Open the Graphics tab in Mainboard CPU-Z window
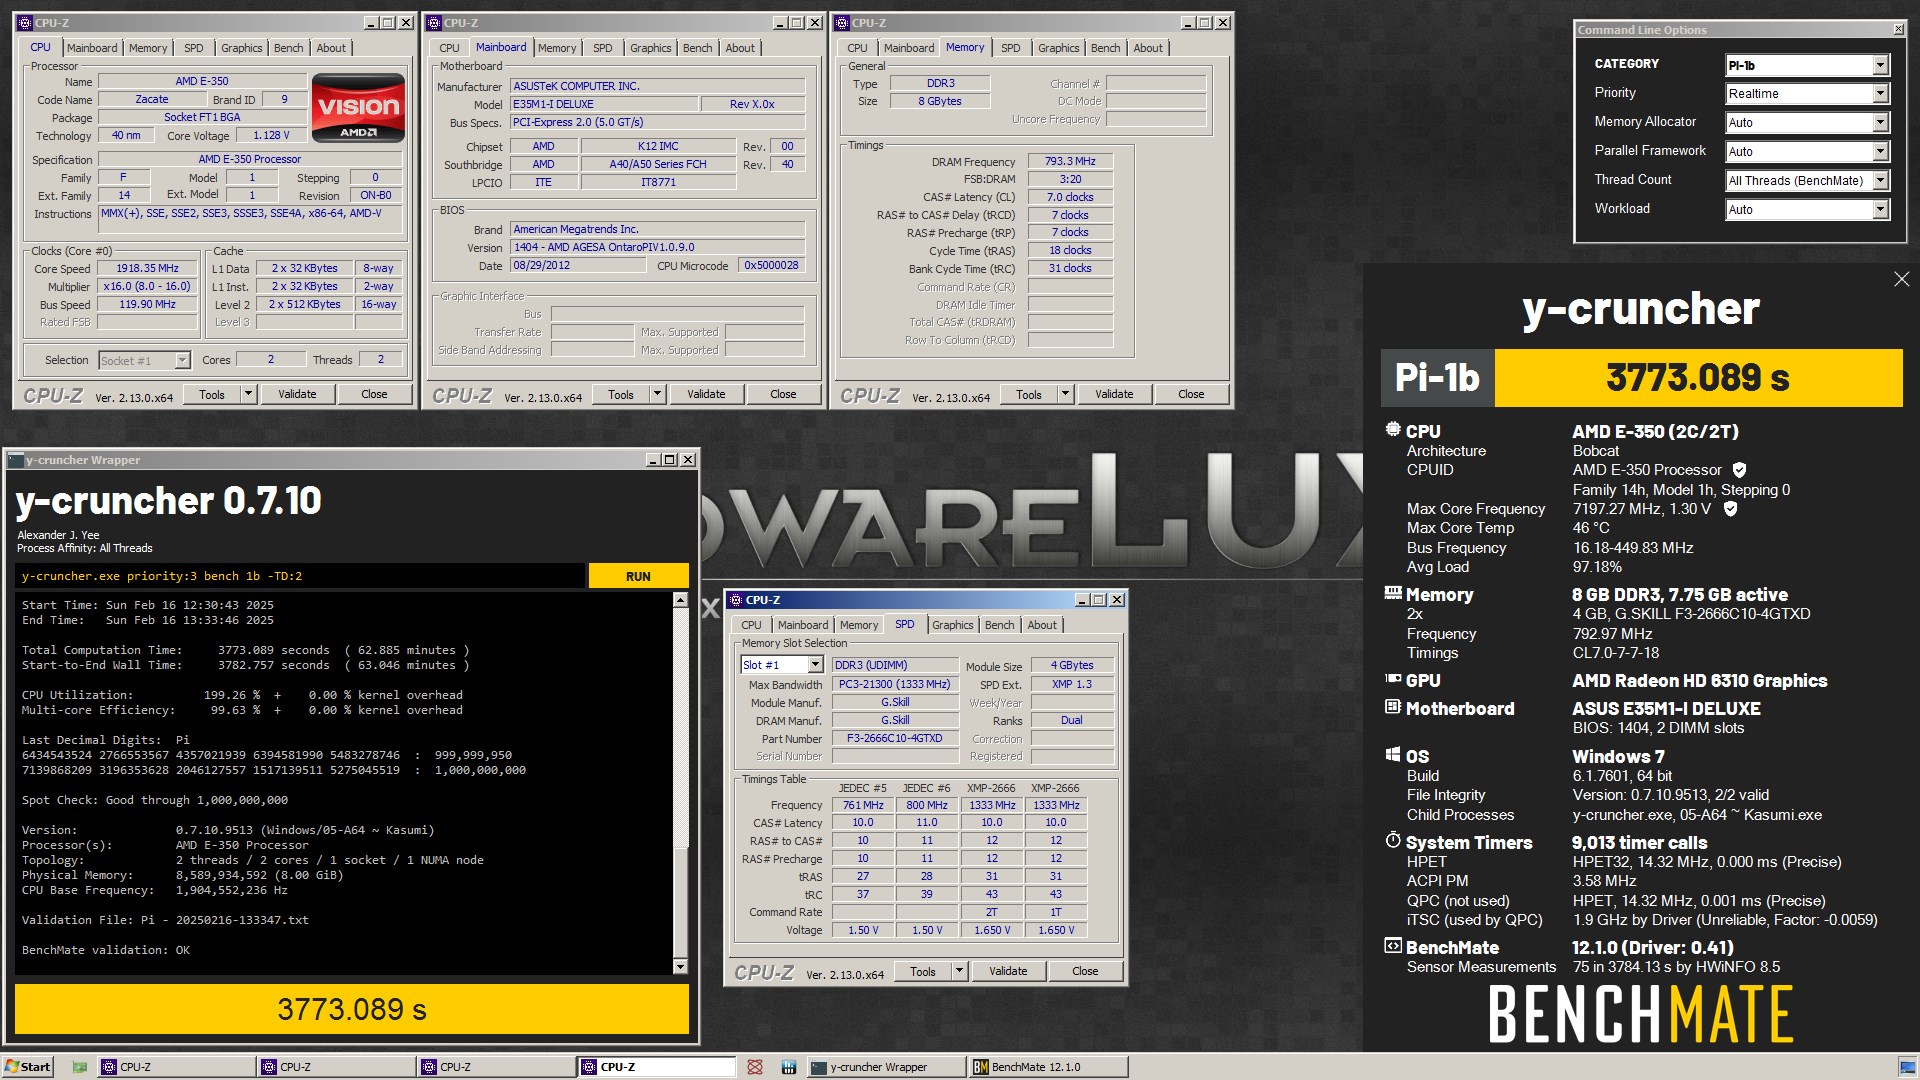The image size is (1920, 1080). pyautogui.click(x=650, y=48)
